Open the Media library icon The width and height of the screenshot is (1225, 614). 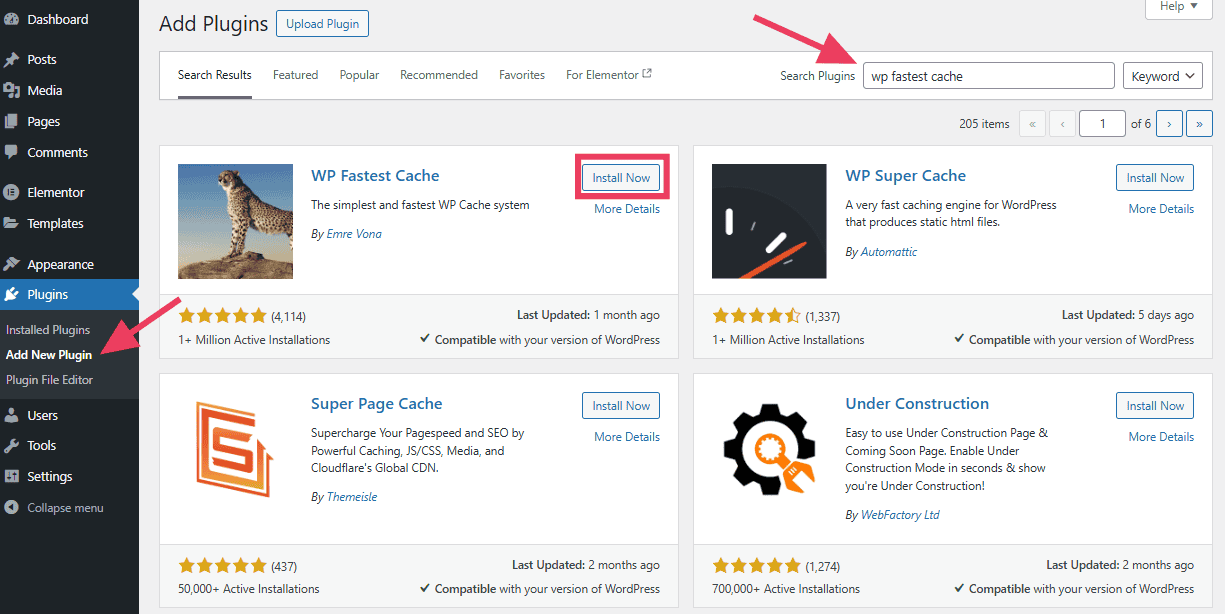click(14, 90)
